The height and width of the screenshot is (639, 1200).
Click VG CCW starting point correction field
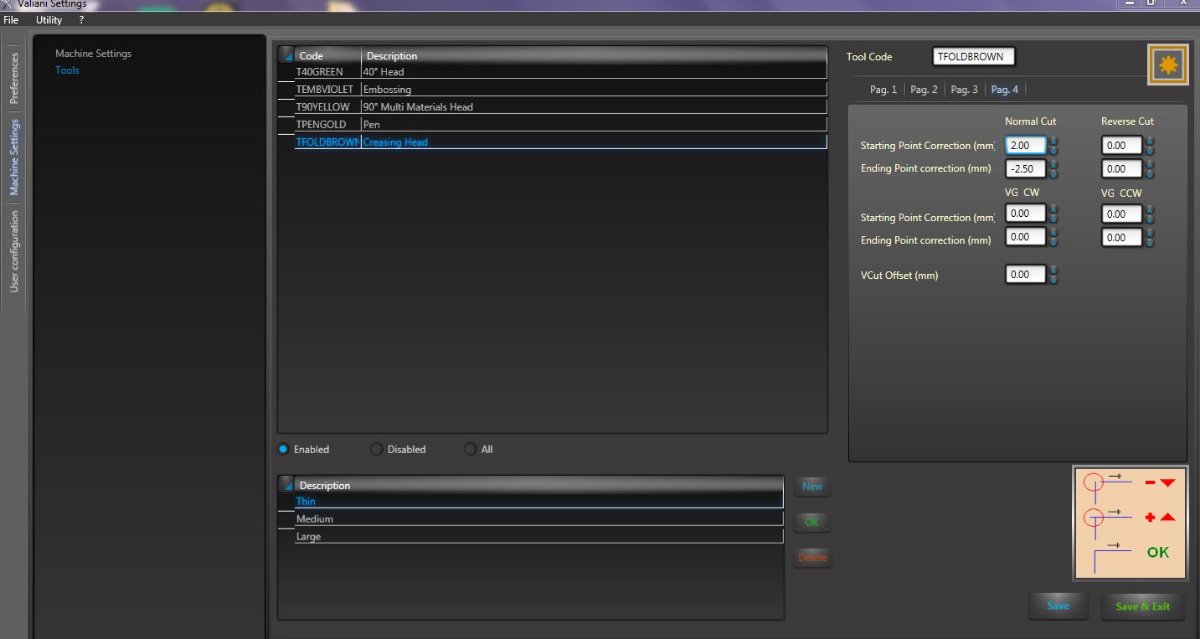click(1122, 214)
